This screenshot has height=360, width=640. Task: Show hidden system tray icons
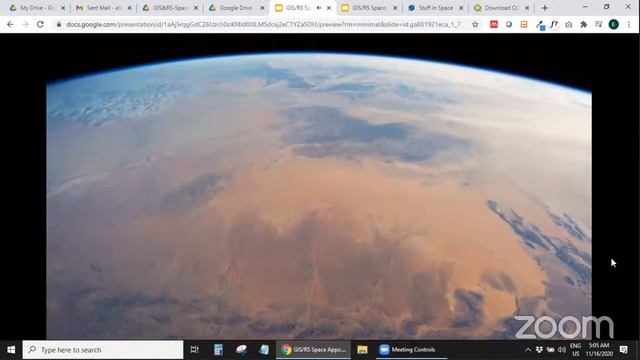tap(528, 350)
